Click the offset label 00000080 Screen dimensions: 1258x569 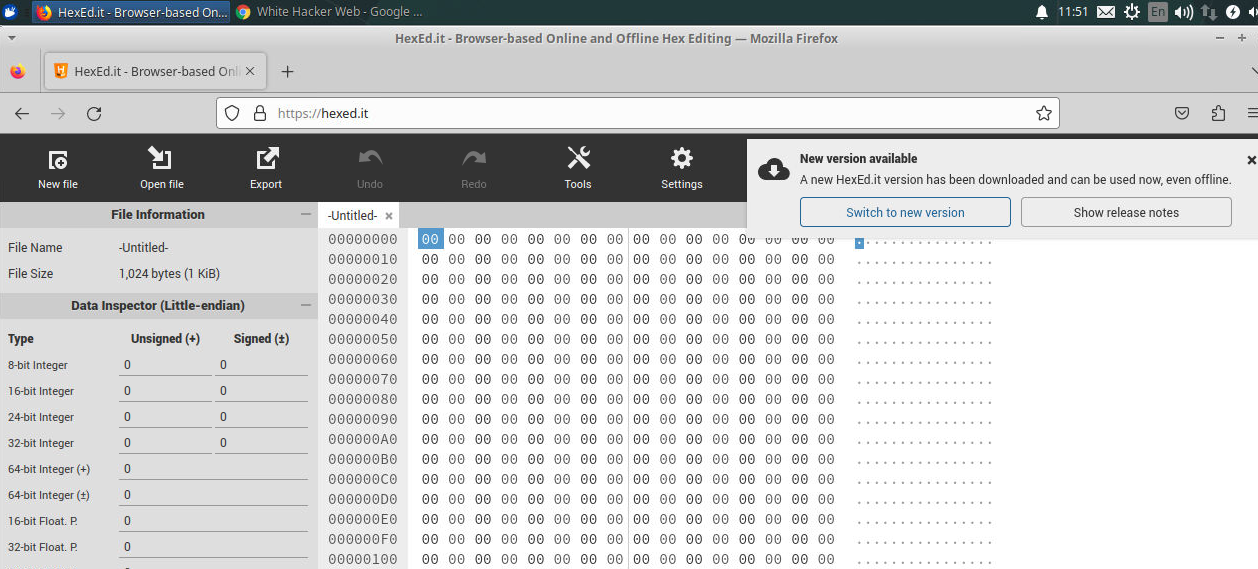click(363, 399)
